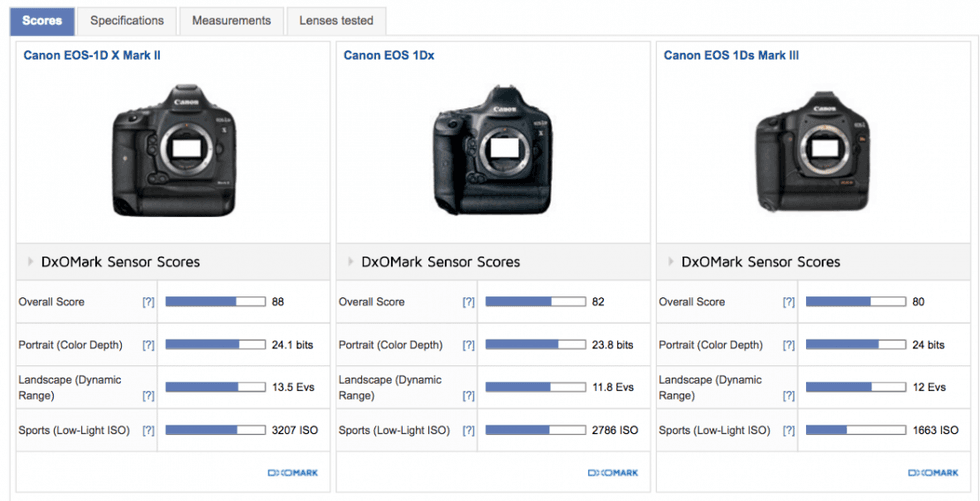Image resolution: width=980 pixels, height=501 pixels.
Task: Click the Canon EOS 1Dx camera photo
Action: [x=493, y=151]
